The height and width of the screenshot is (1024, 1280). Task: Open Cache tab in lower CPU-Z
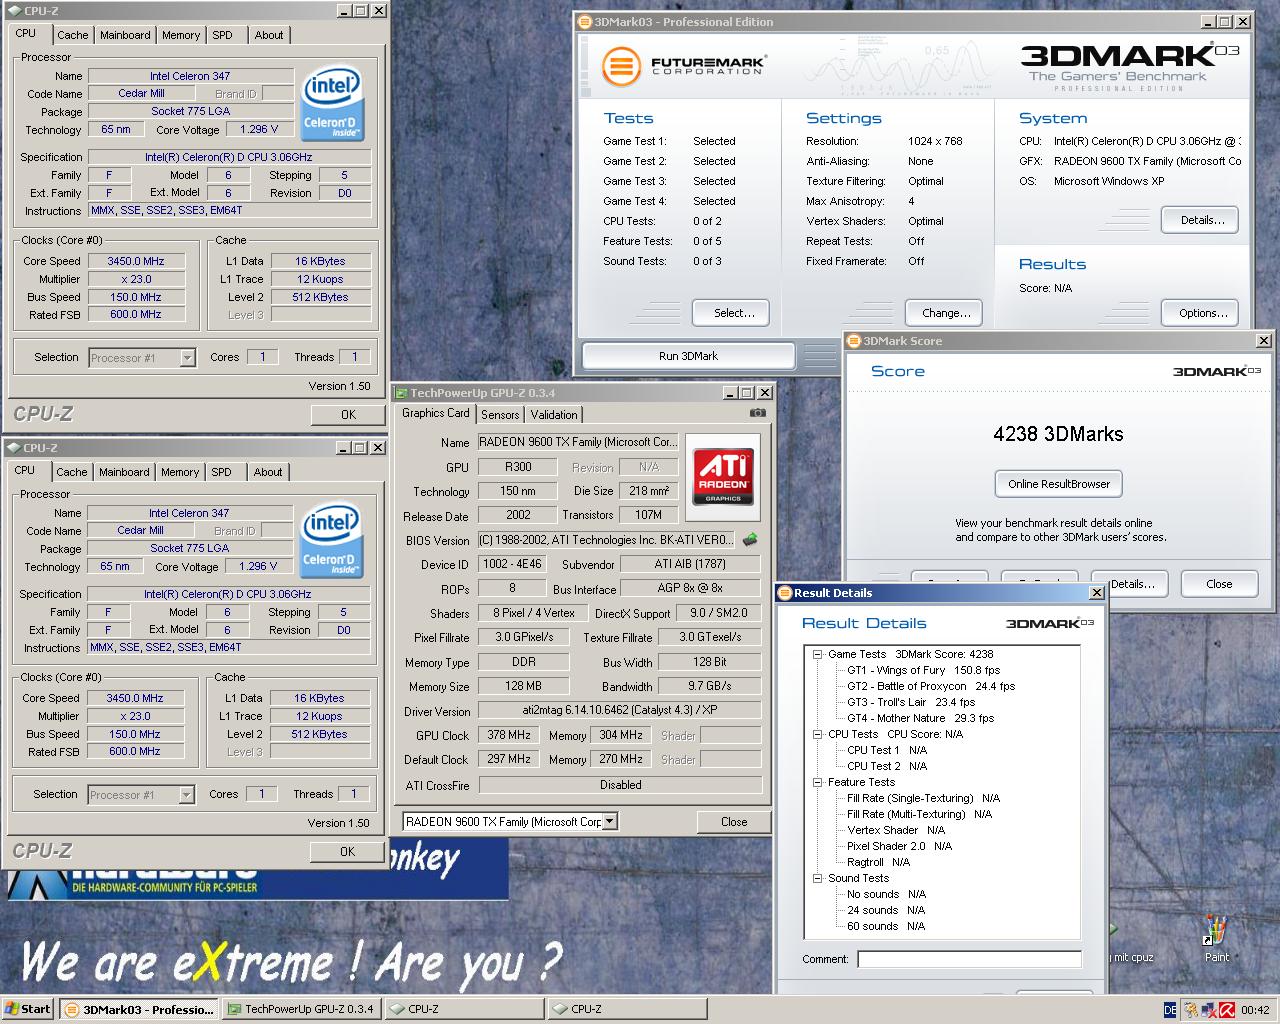coord(71,472)
